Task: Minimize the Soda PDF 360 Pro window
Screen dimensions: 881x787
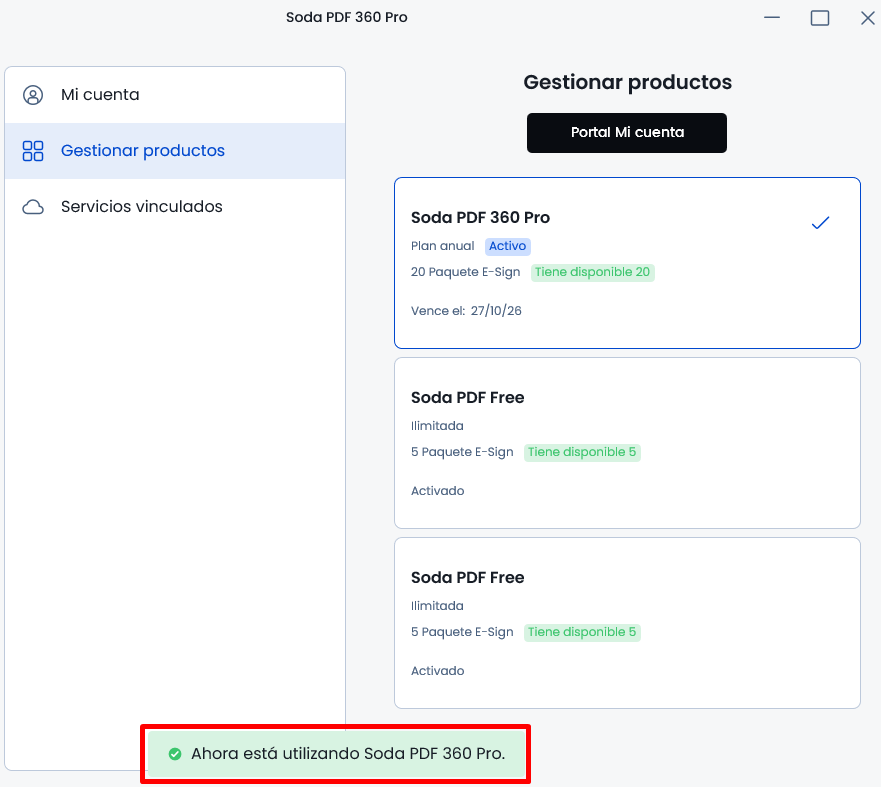Action: pyautogui.click(x=772, y=18)
